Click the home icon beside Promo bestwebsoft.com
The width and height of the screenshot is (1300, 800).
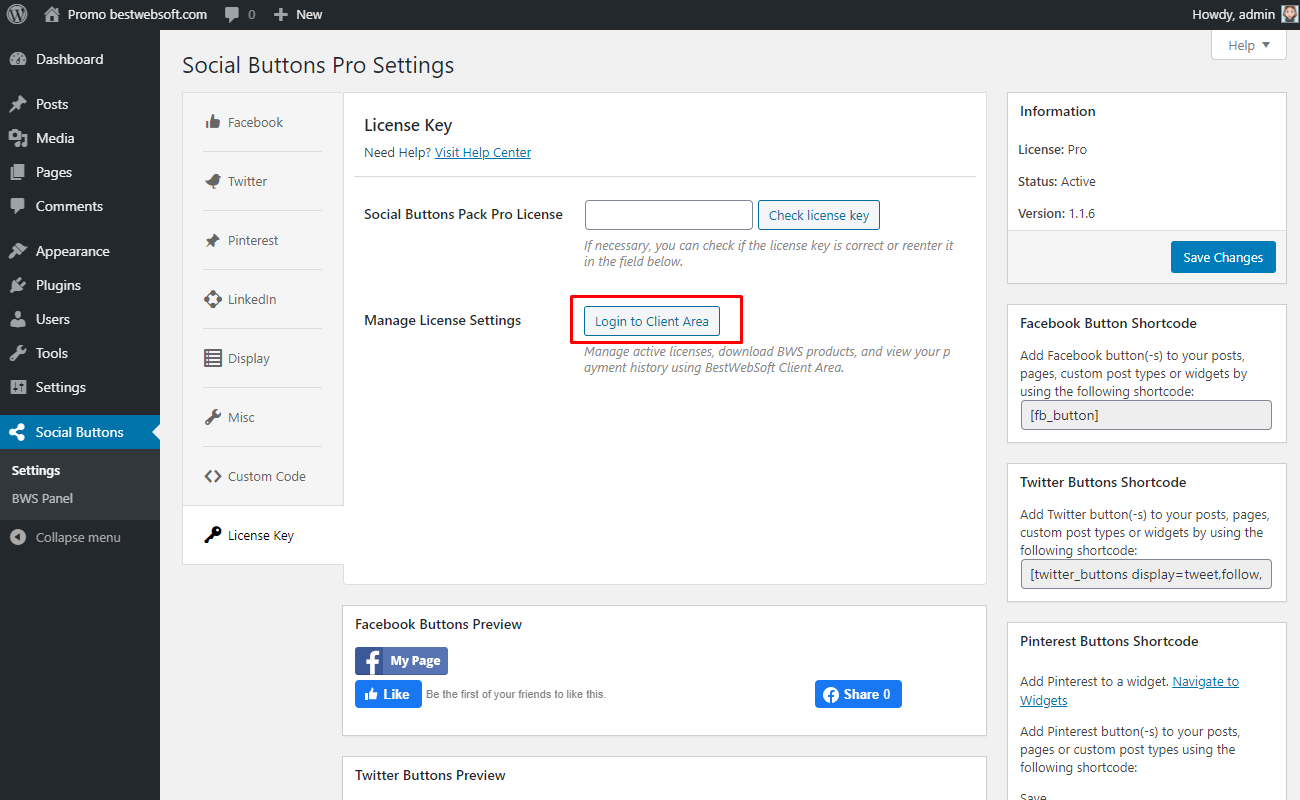(52, 14)
